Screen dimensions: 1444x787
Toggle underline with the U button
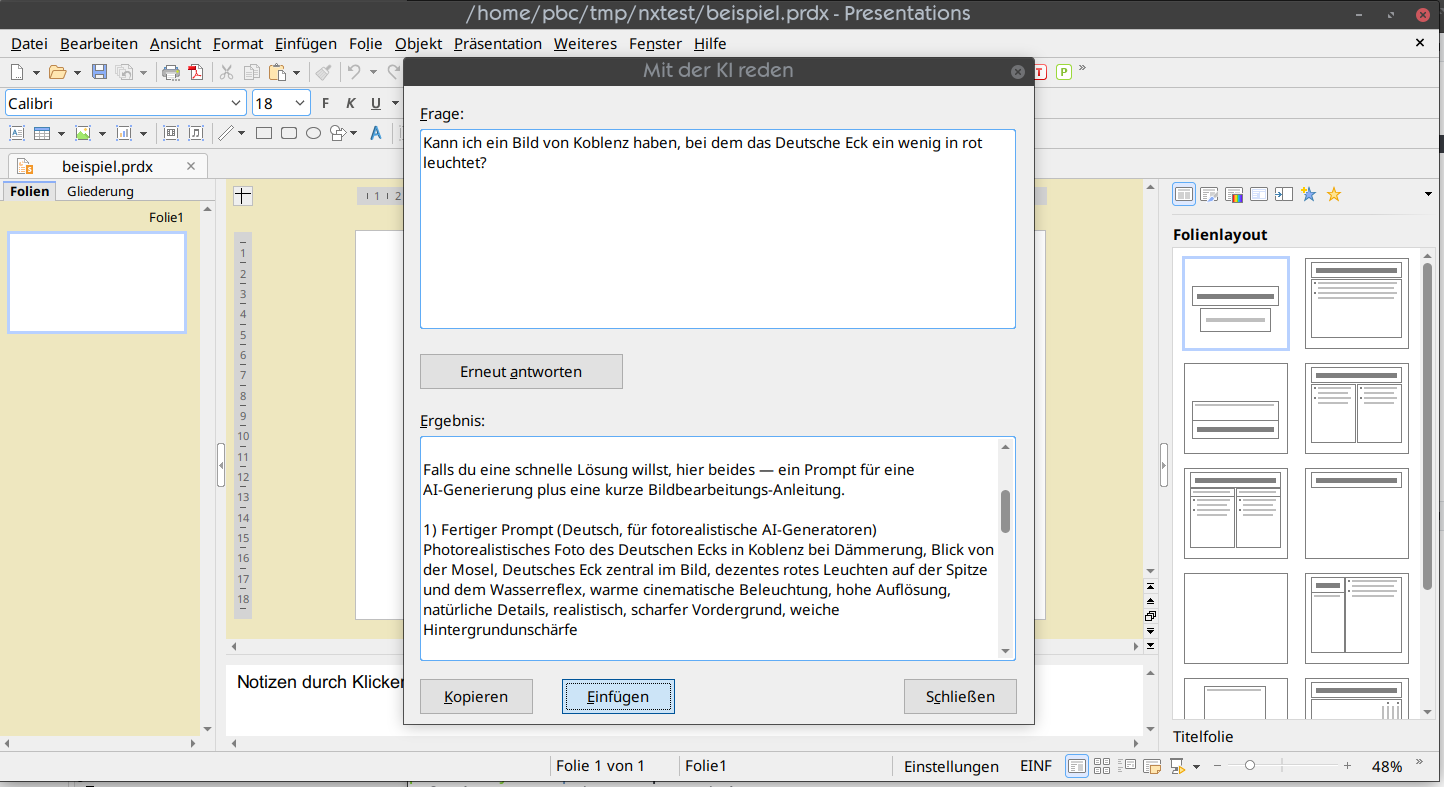tap(376, 103)
